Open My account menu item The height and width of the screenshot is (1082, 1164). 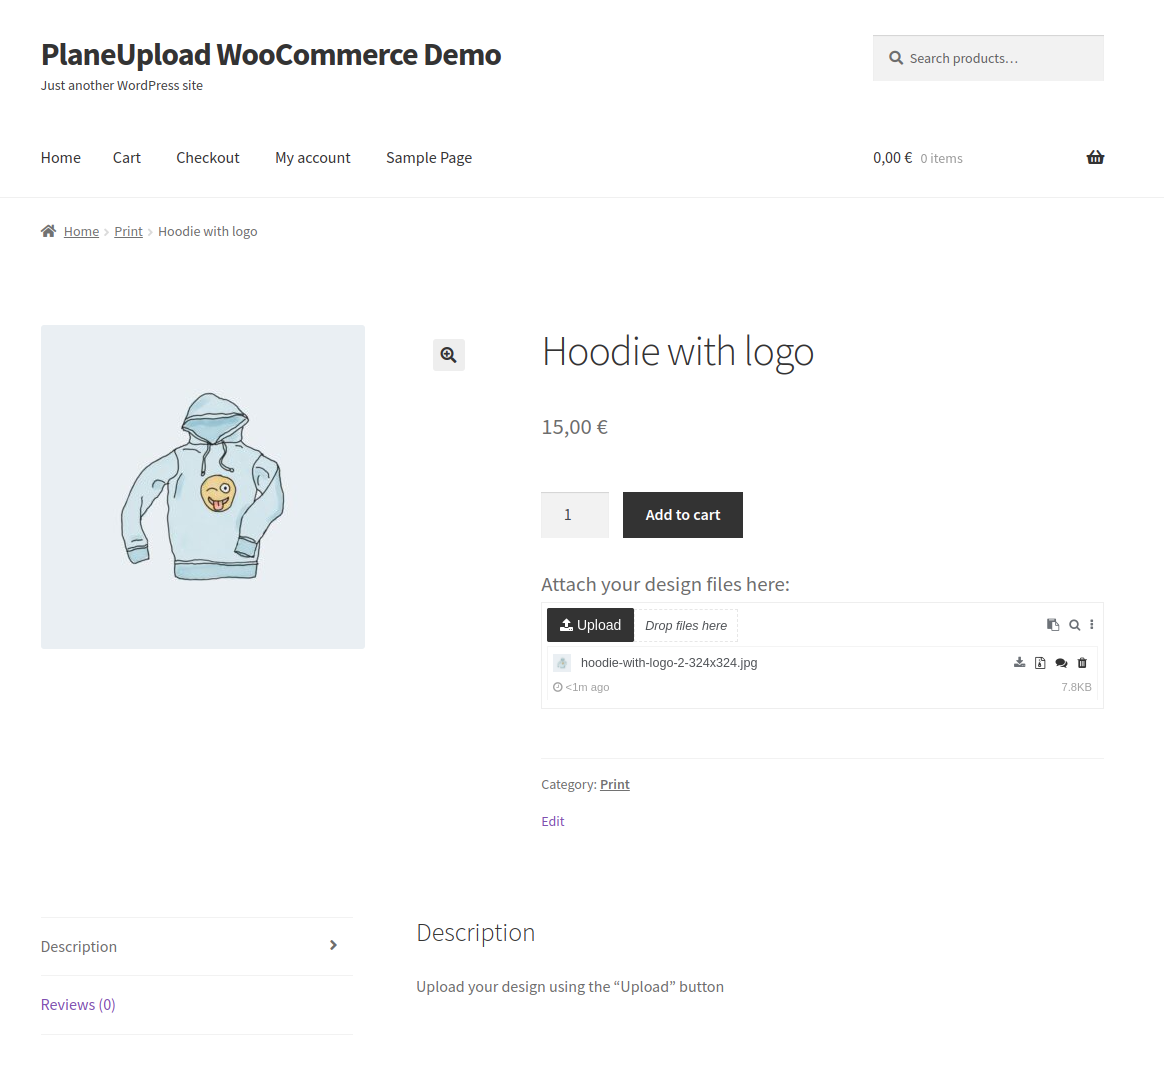coord(313,158)
